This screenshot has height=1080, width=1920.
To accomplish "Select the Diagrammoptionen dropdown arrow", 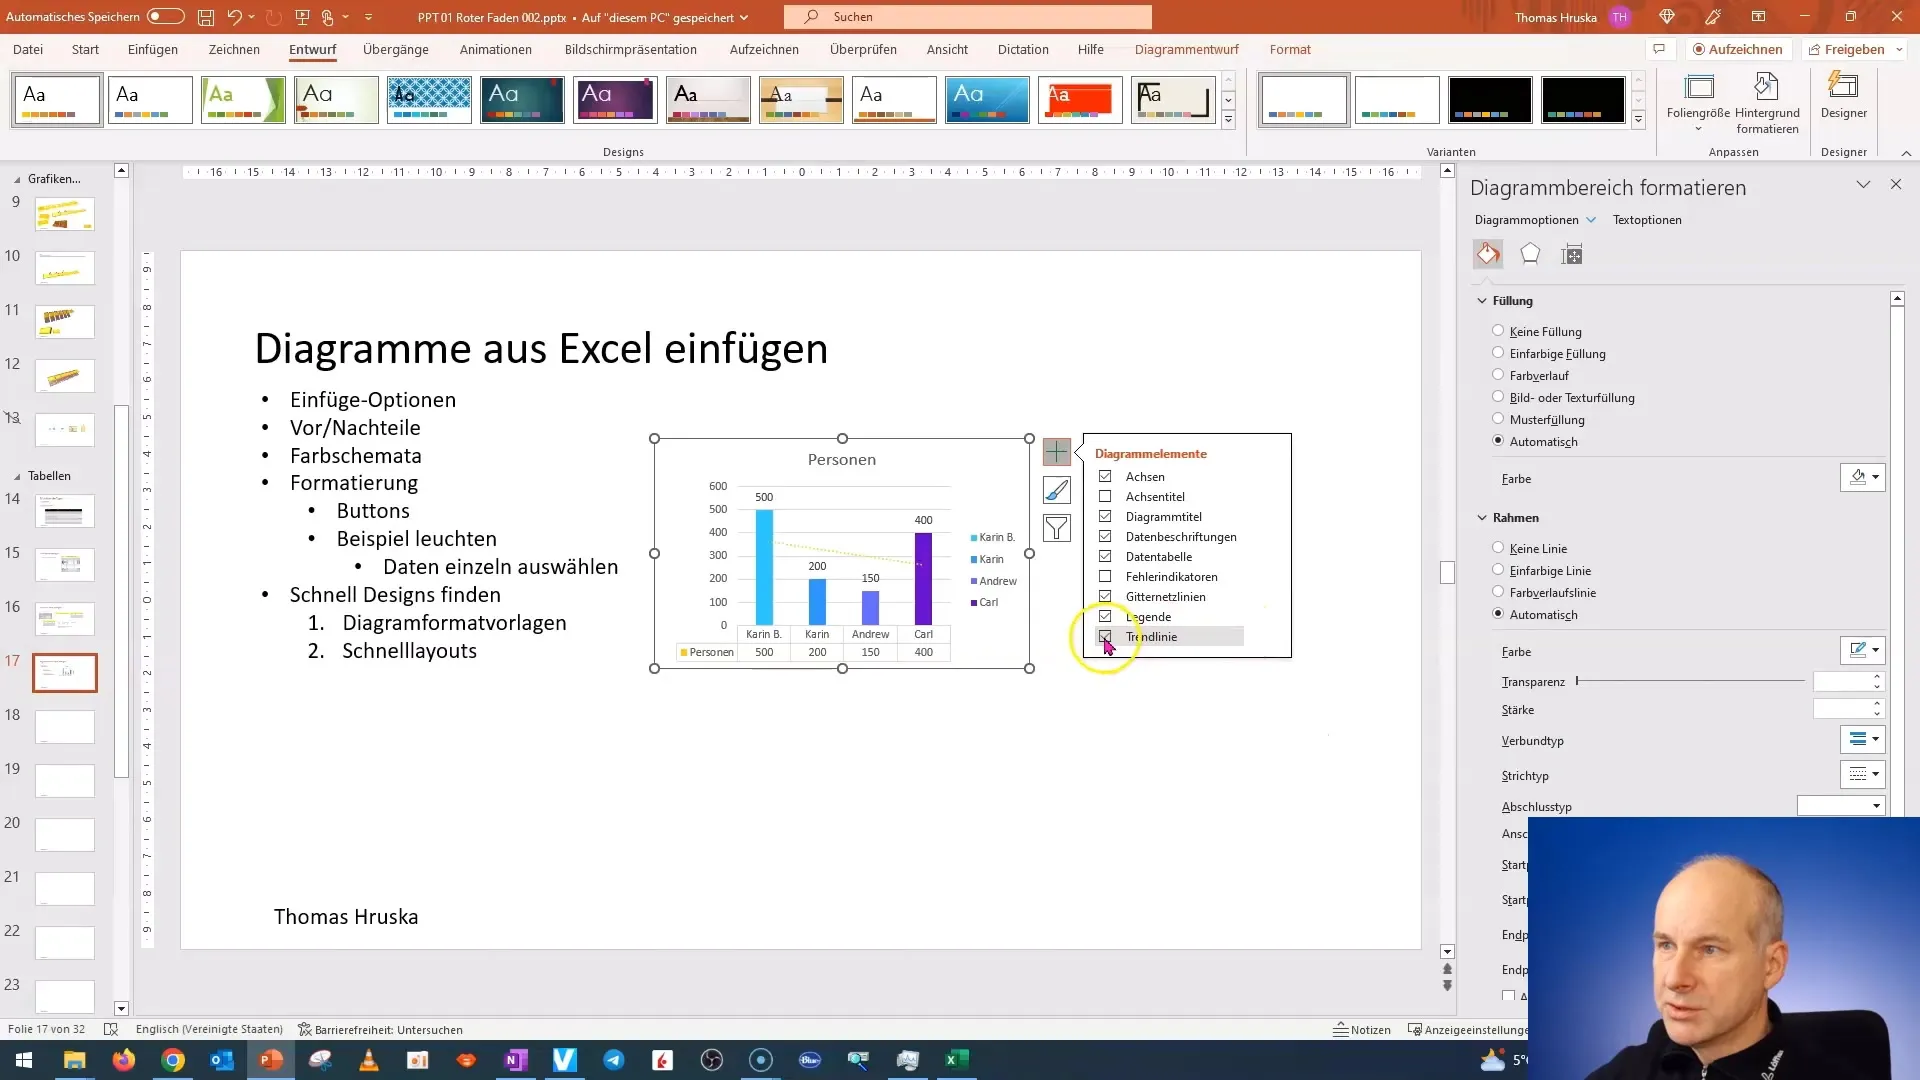I will (1592, 220).
